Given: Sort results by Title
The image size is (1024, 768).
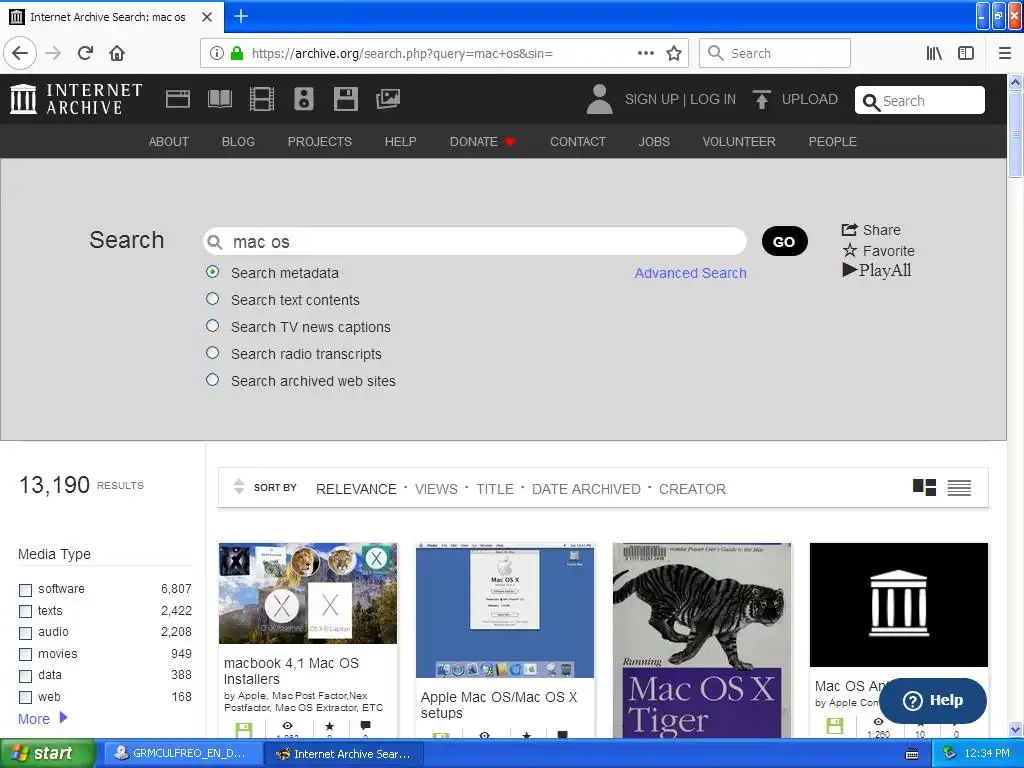Looking at the screenshot, I should point(495,489).
